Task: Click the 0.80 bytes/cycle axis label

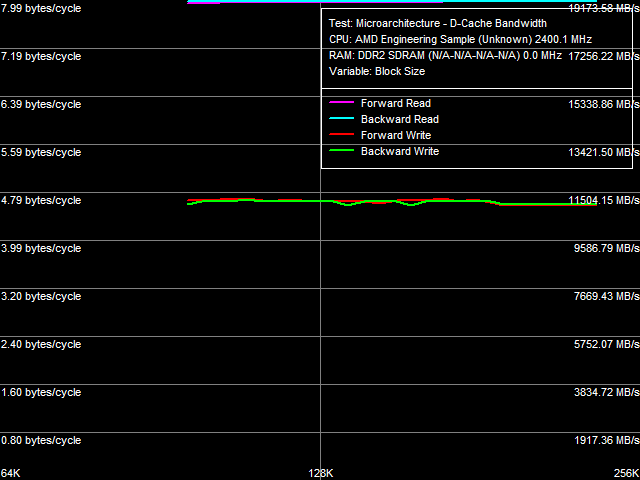Action: tap(42, 440)
